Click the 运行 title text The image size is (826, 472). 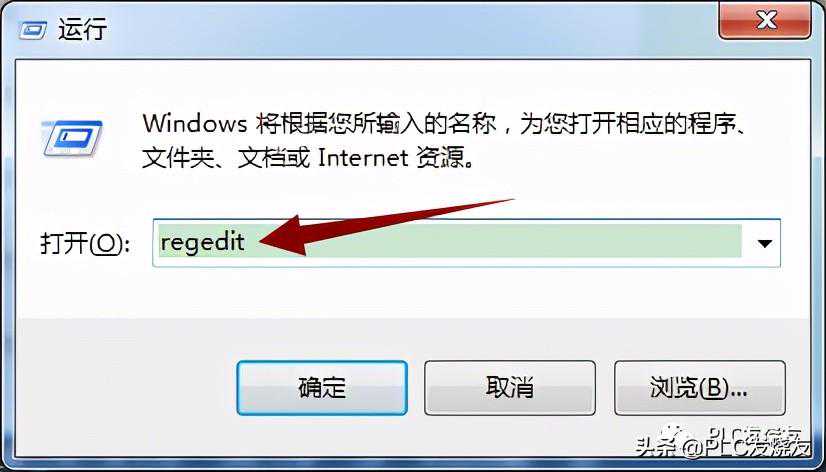[83, 30]
